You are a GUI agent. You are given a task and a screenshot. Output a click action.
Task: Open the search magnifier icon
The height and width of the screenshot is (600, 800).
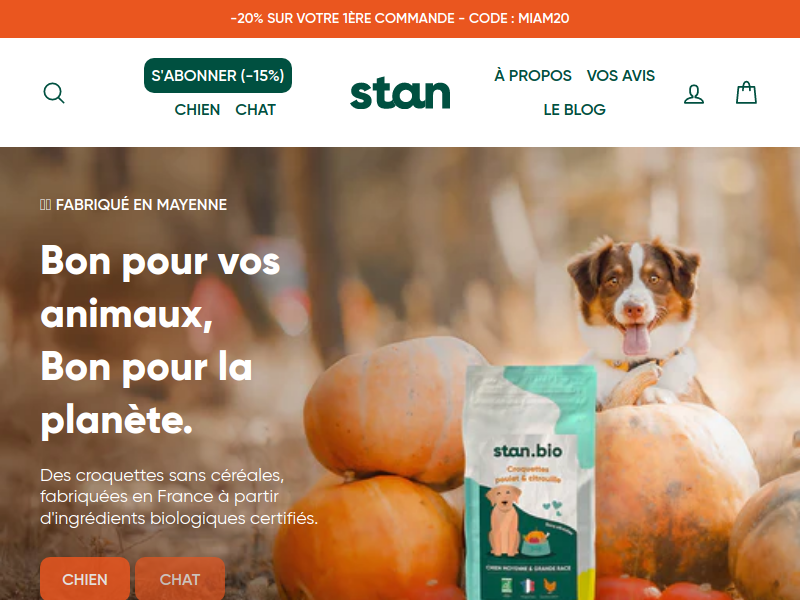(54, 93)
